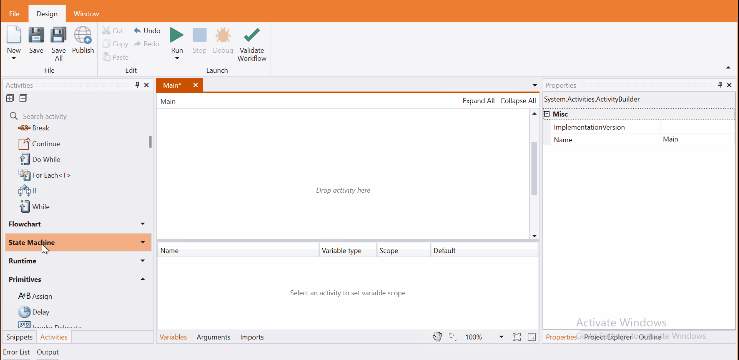The width and height of the screenshot is (739, 360).
Task: Select the Continue activity
Action: [39, 144]
